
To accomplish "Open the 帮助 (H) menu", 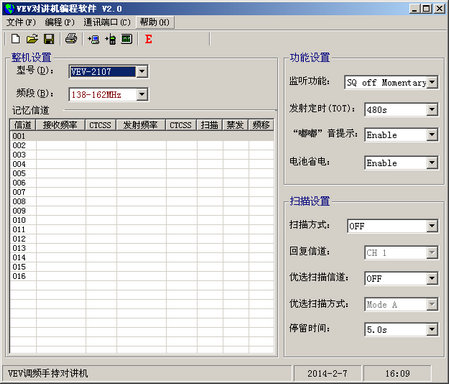I will pyautogui.click(x=155, y=22).
